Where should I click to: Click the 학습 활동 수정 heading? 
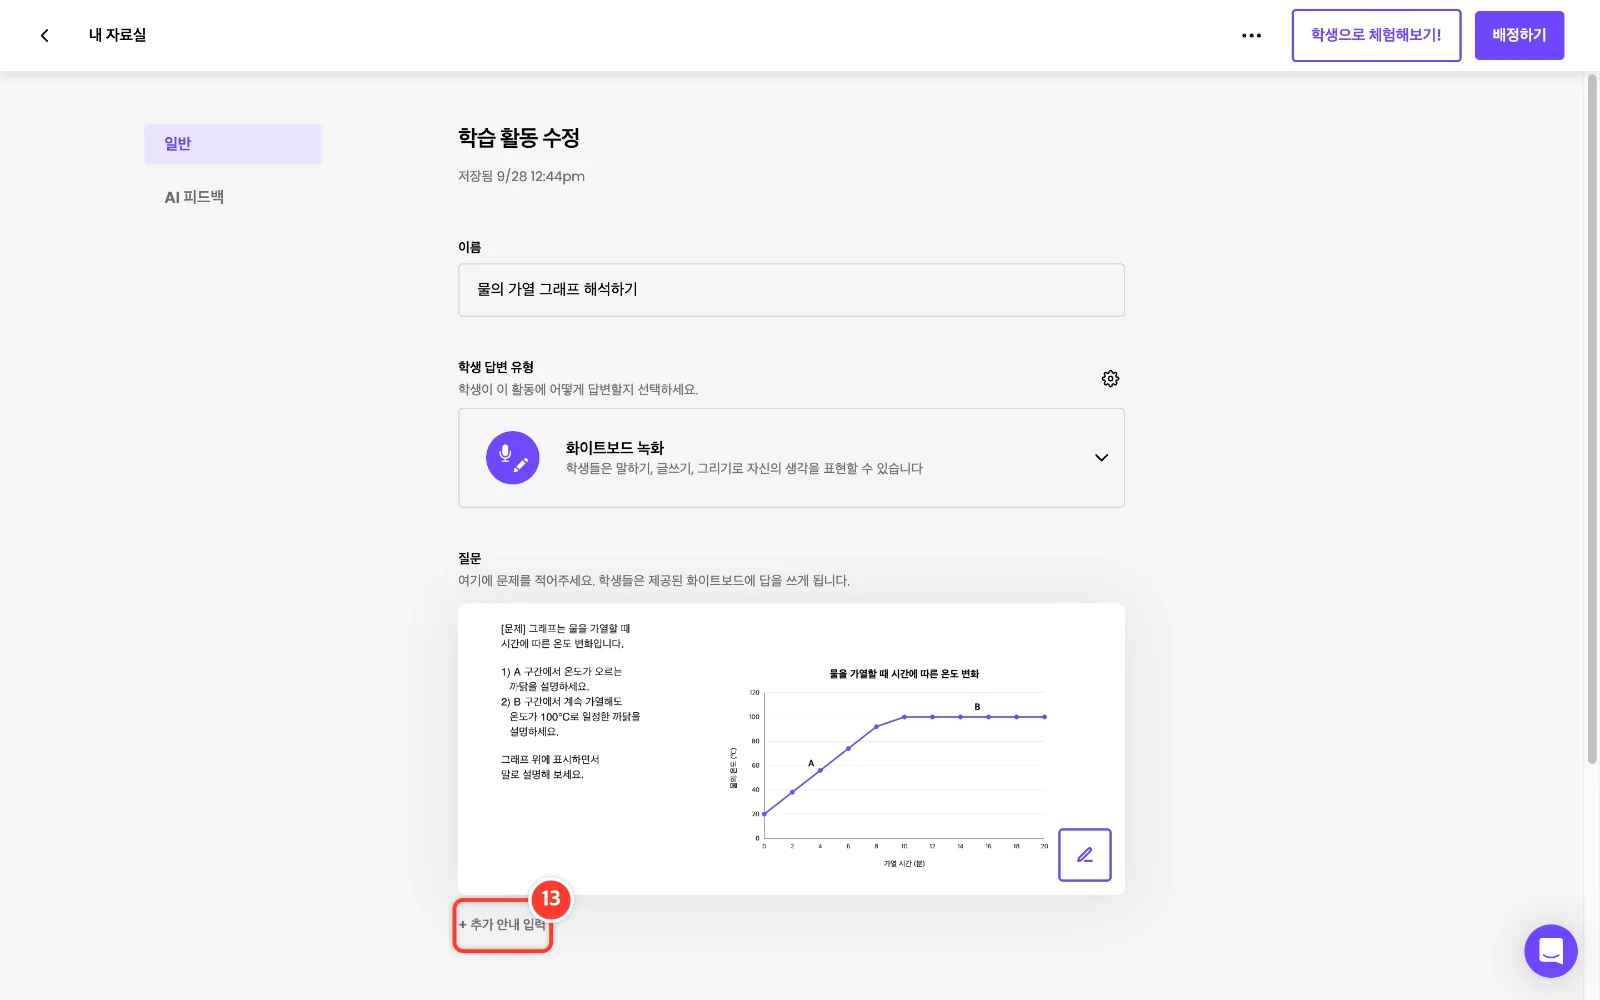point(519,137)
